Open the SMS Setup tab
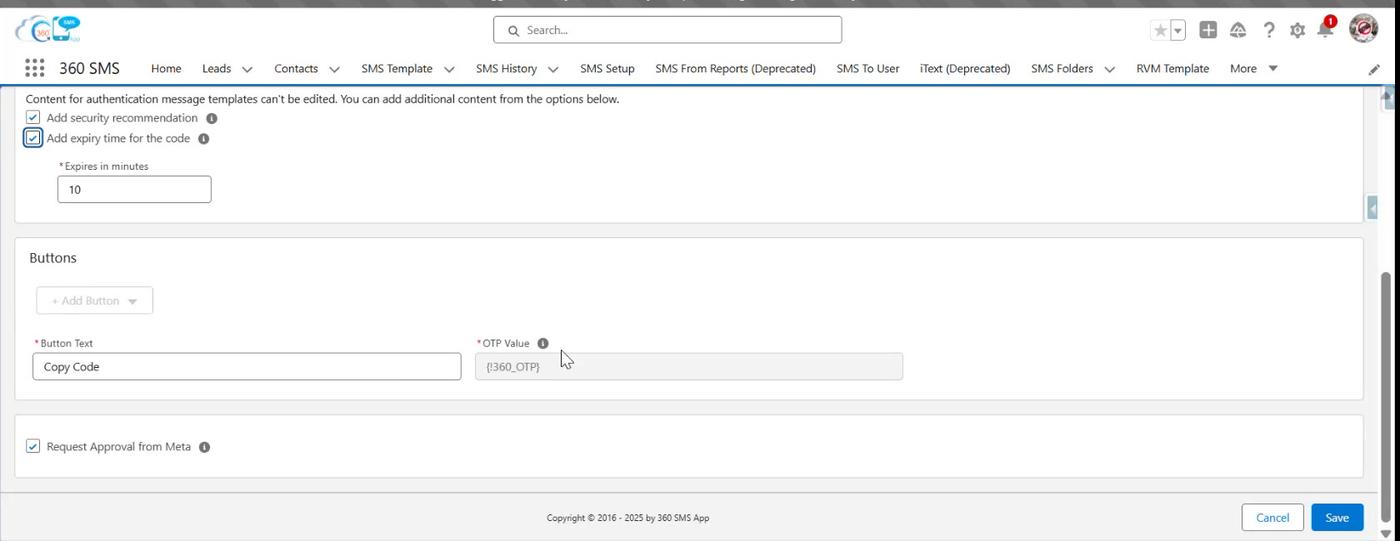Viewport: 1400px width, 541px height. 607,68
